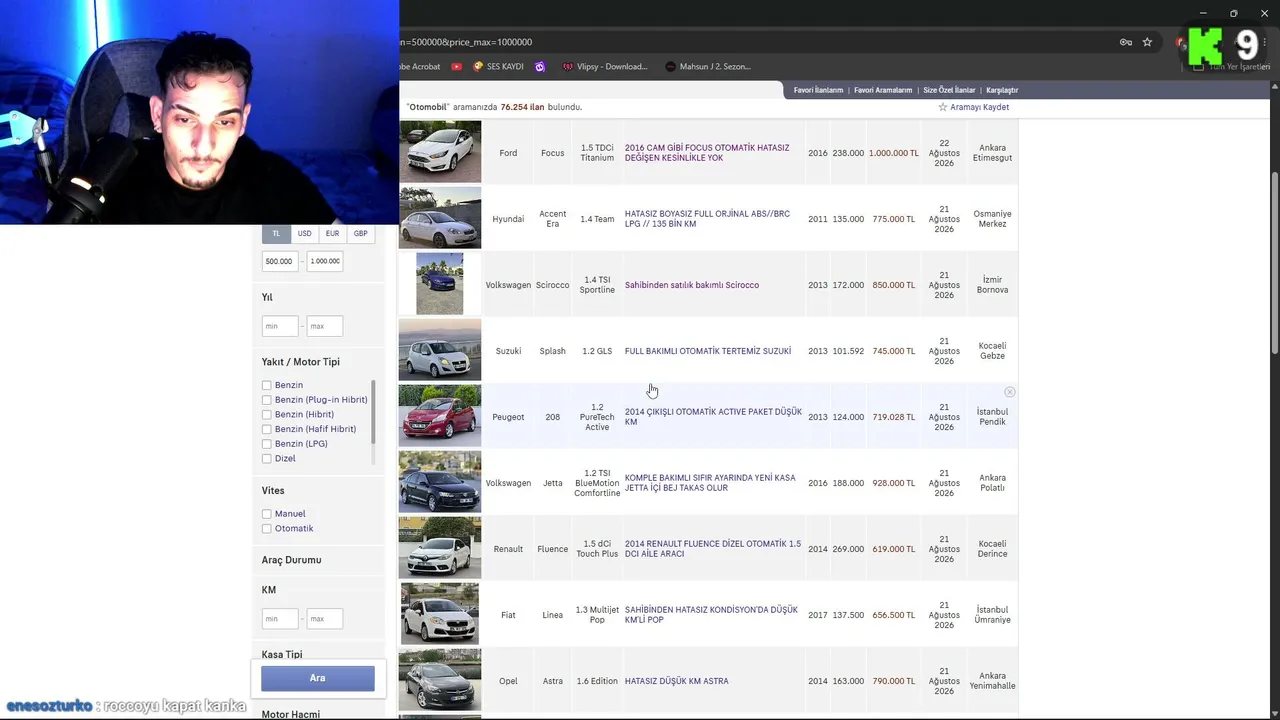The width and height of the screenshot is (1280, 720).
Task: Select the USD currency tab
Action: pyautogui.click(x=304, y=234)
